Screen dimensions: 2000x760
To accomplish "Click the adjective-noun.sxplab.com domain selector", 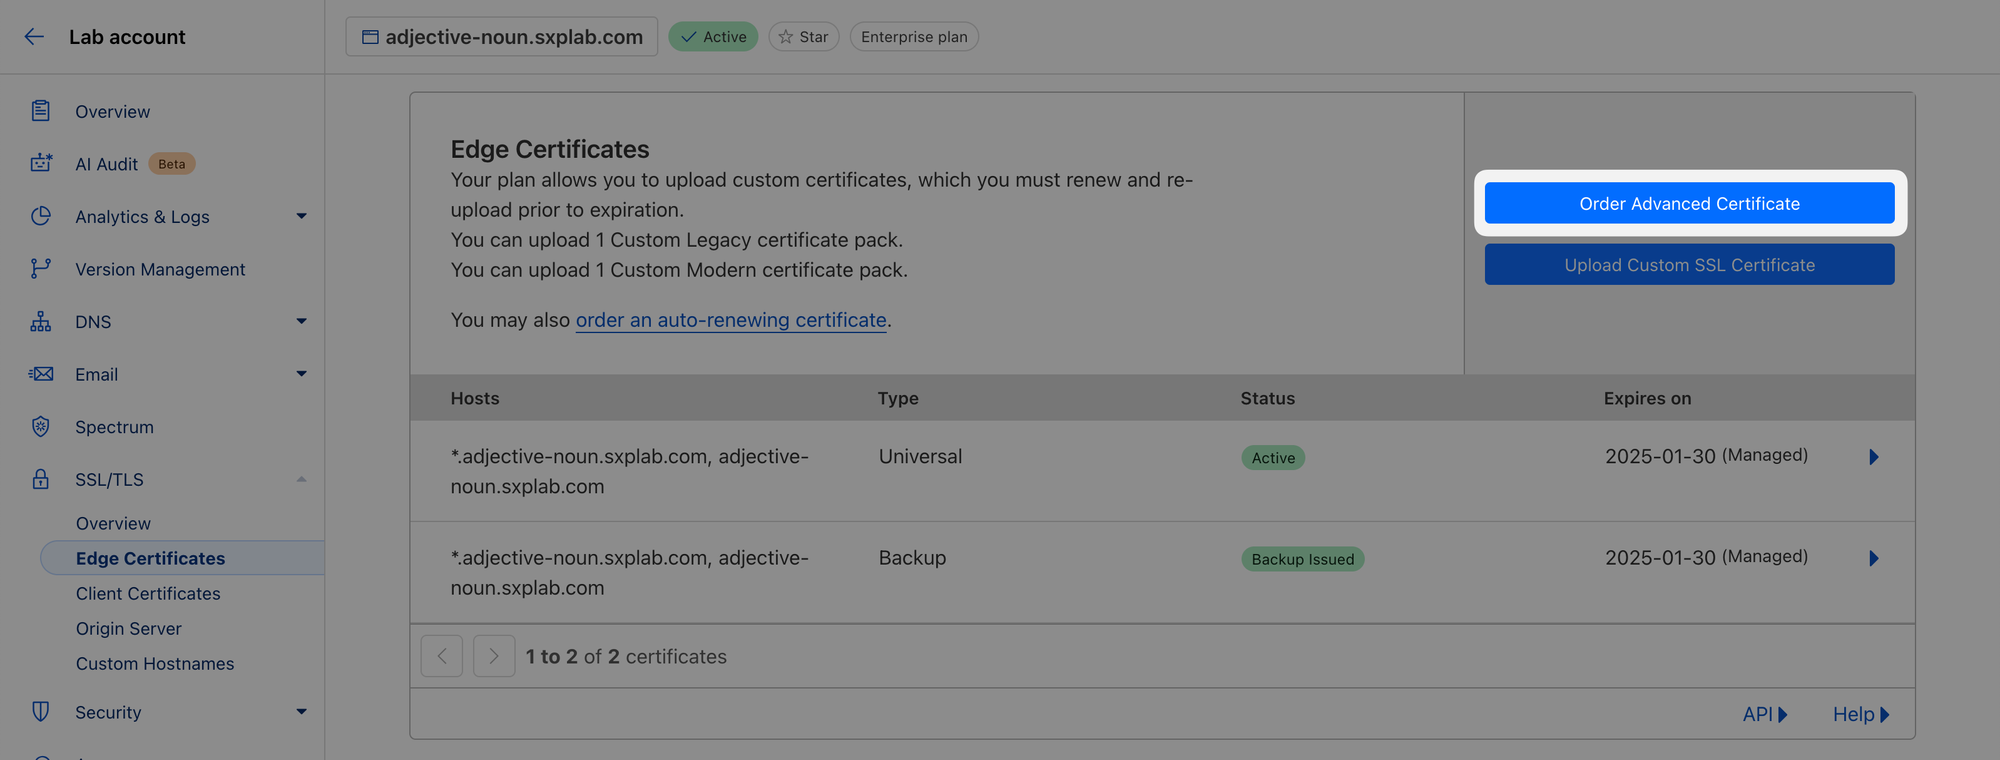I will 502,37.
